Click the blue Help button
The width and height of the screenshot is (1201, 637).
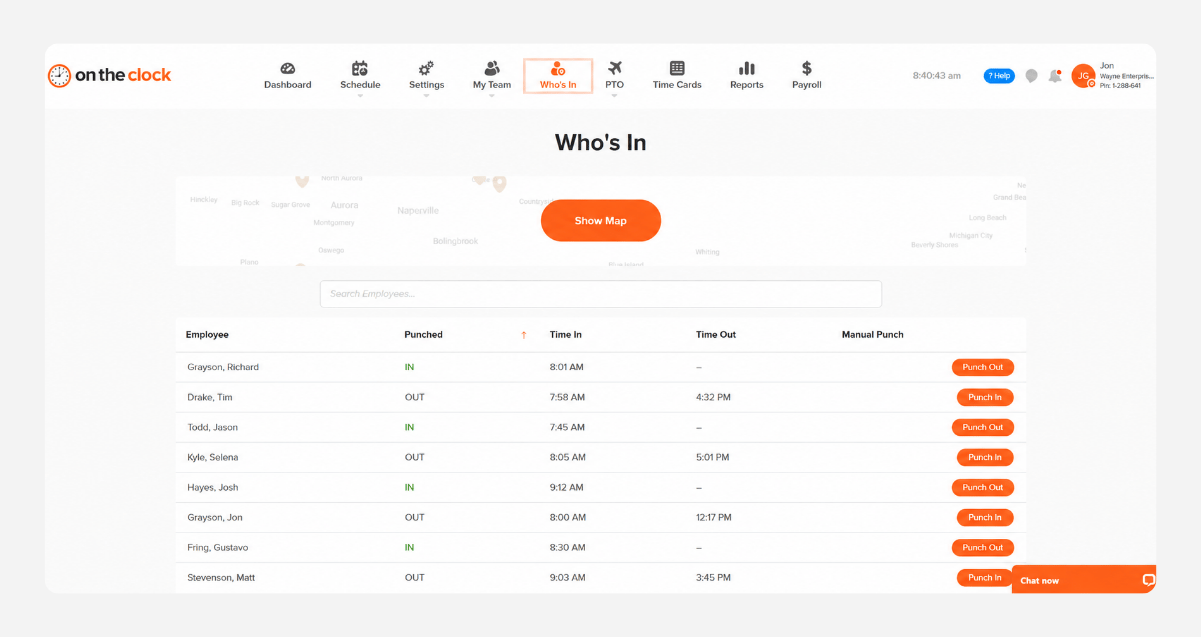pyautogui.click(x=999, y=76)
